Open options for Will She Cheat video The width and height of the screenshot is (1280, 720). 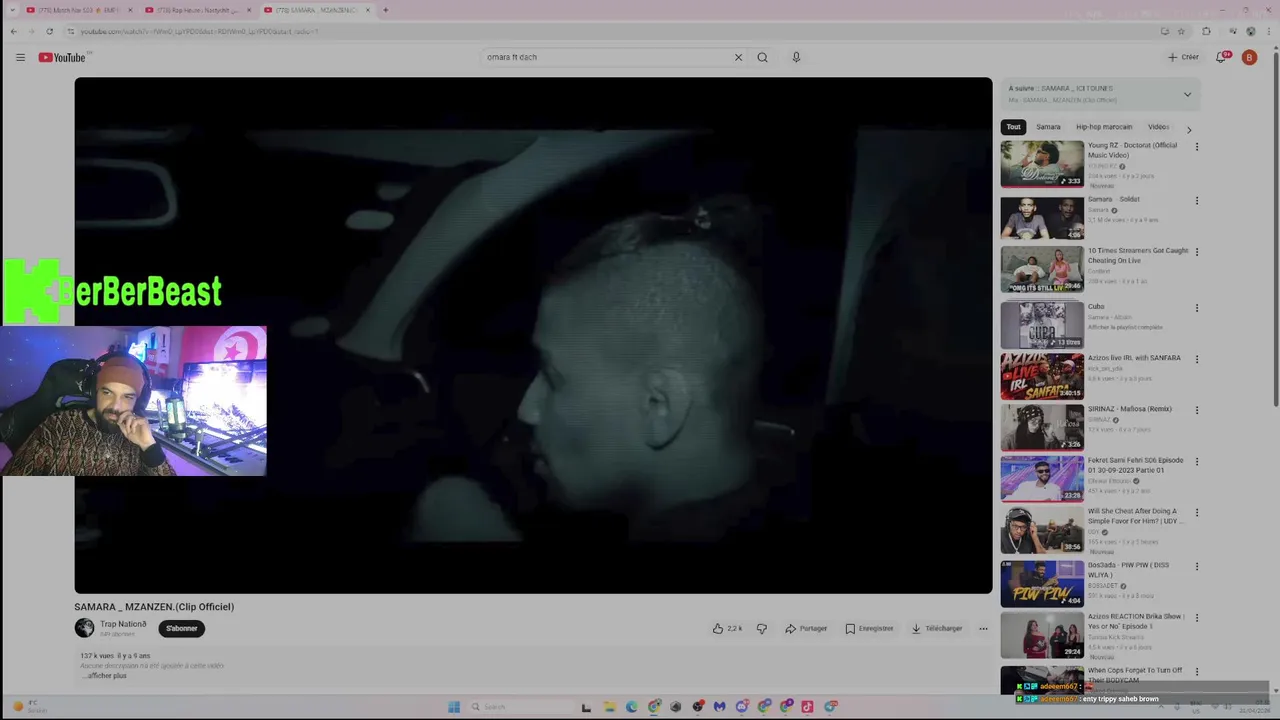(1196, 513)
